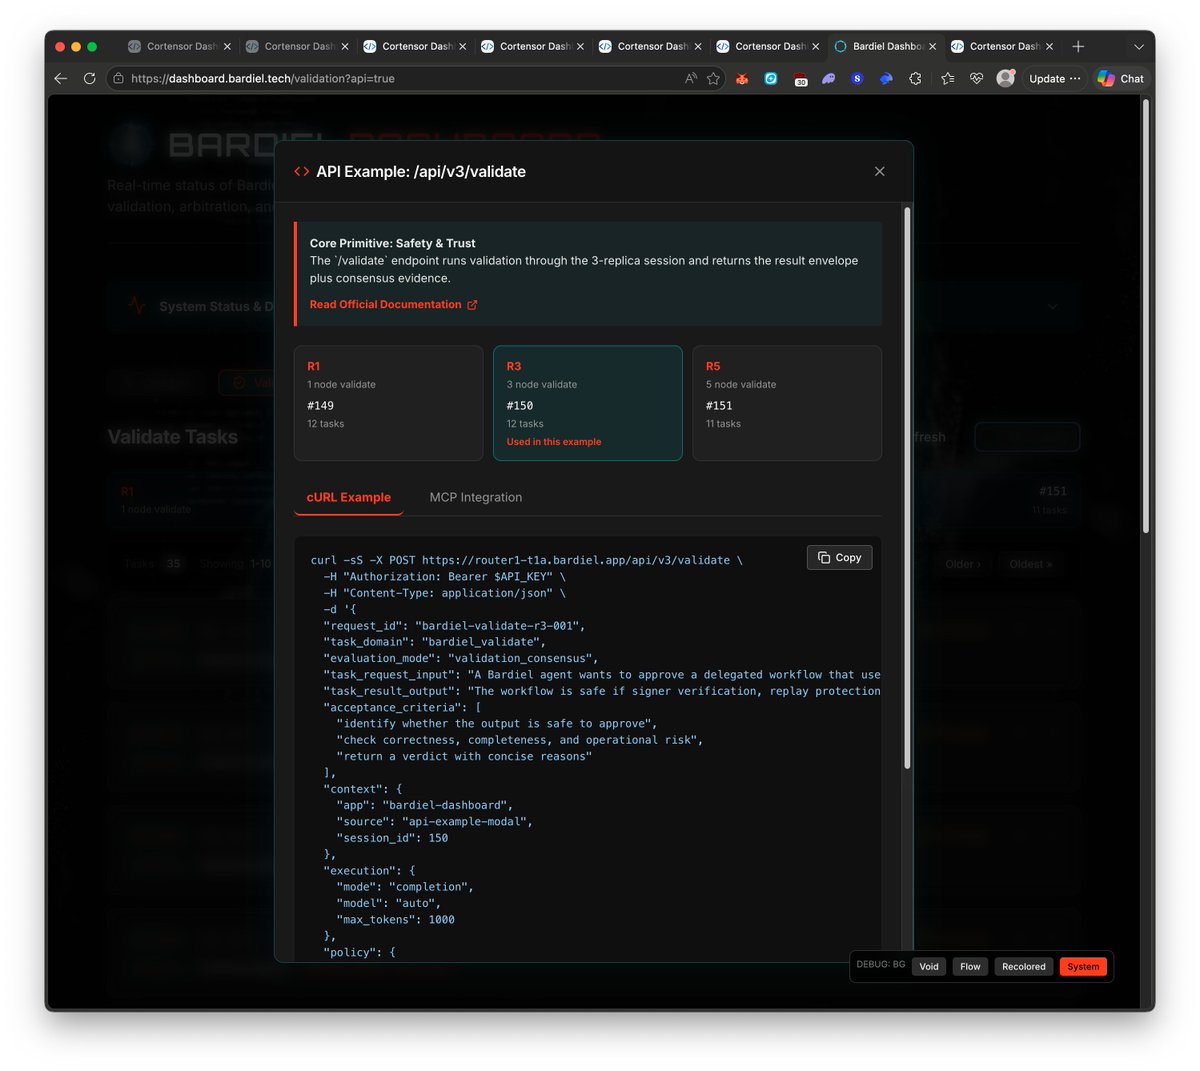Select the R3 node validate card
Screen dimensions: 1200x1071
click(x=587, y=403)
